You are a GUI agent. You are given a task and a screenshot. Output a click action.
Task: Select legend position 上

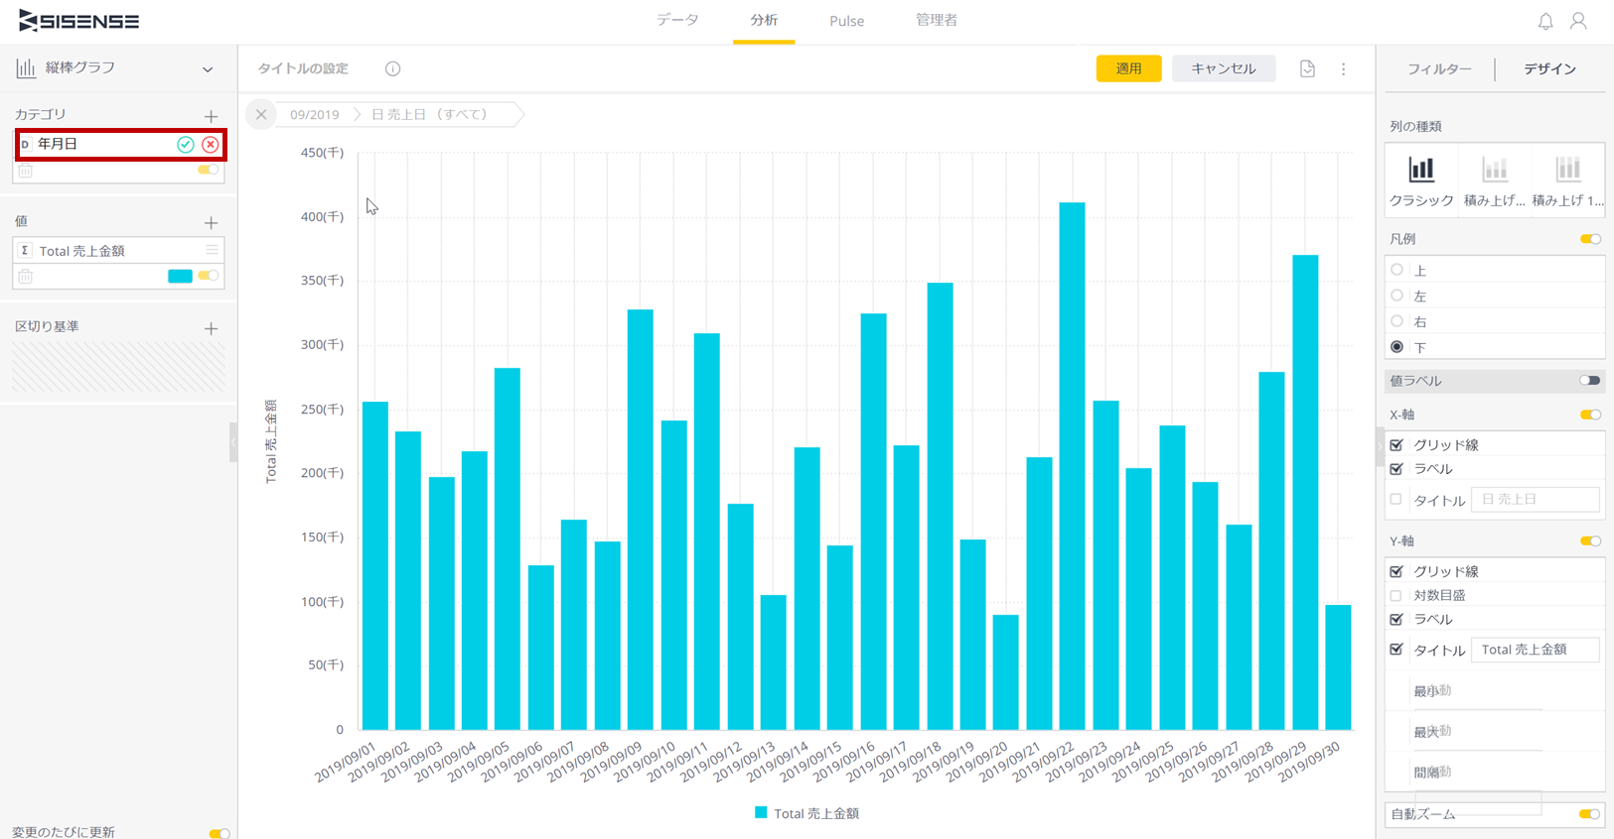pyautogui.click(x=1397, y=270)
